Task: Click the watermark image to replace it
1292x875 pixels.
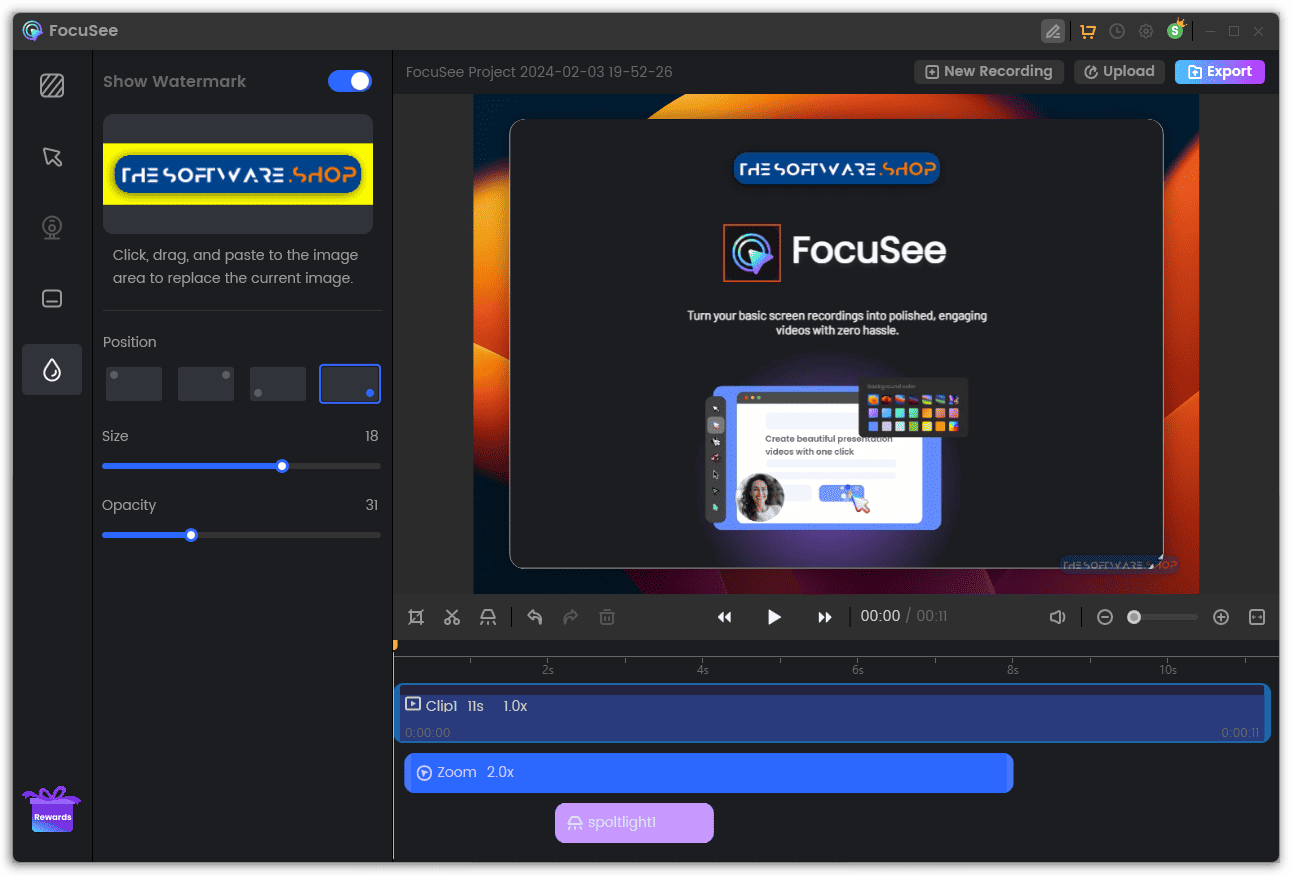Action: tap(238, 174)
